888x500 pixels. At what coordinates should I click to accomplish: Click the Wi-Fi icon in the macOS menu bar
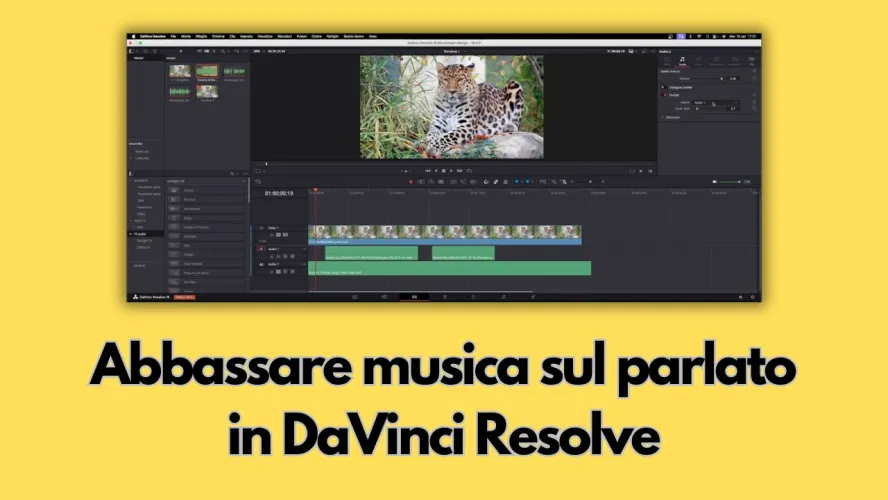pyautogui.click(x=699, y=36)
